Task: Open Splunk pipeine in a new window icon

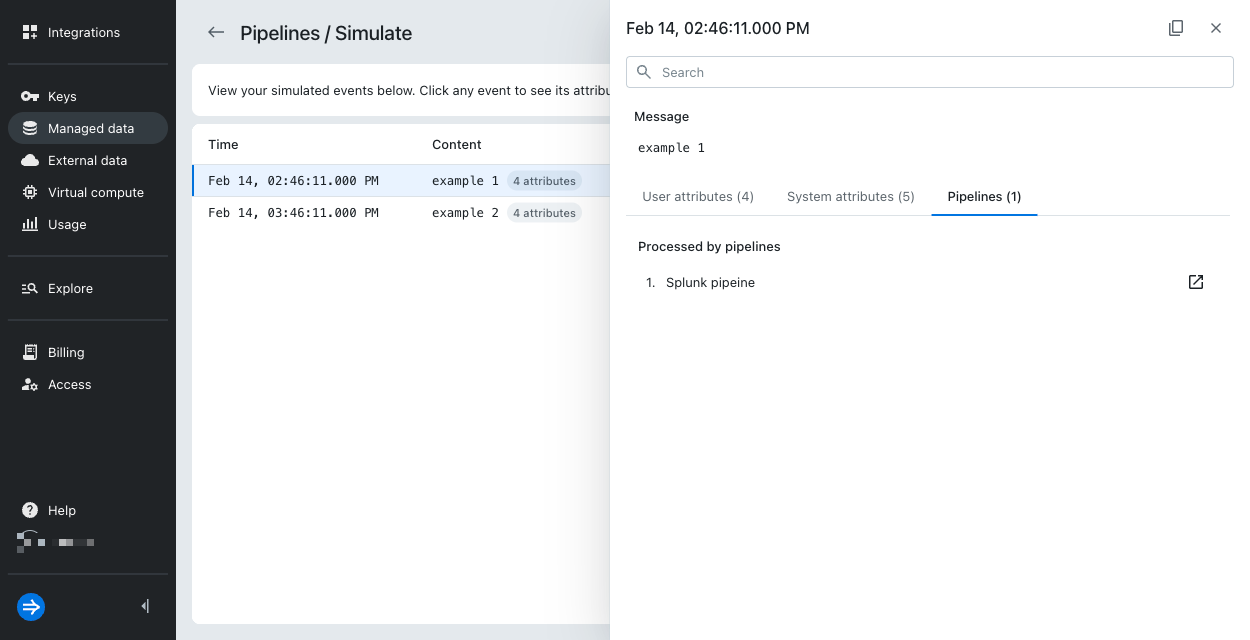Action: click(x=1196, y=282)
